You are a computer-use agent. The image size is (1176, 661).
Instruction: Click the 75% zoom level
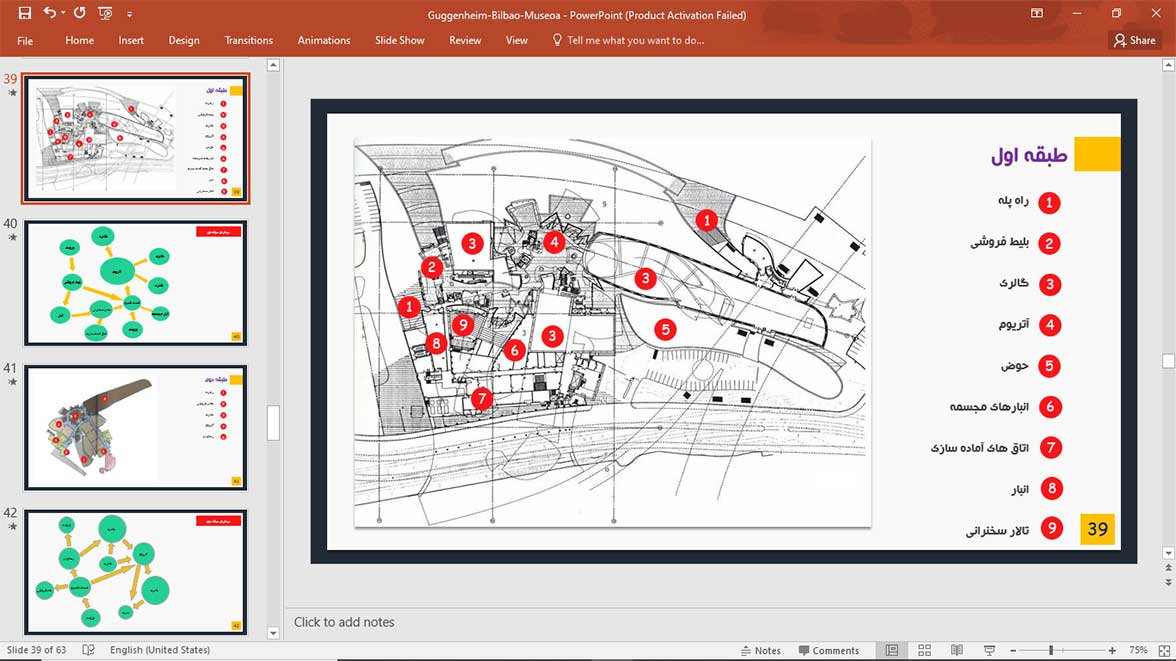point(1138,650)
